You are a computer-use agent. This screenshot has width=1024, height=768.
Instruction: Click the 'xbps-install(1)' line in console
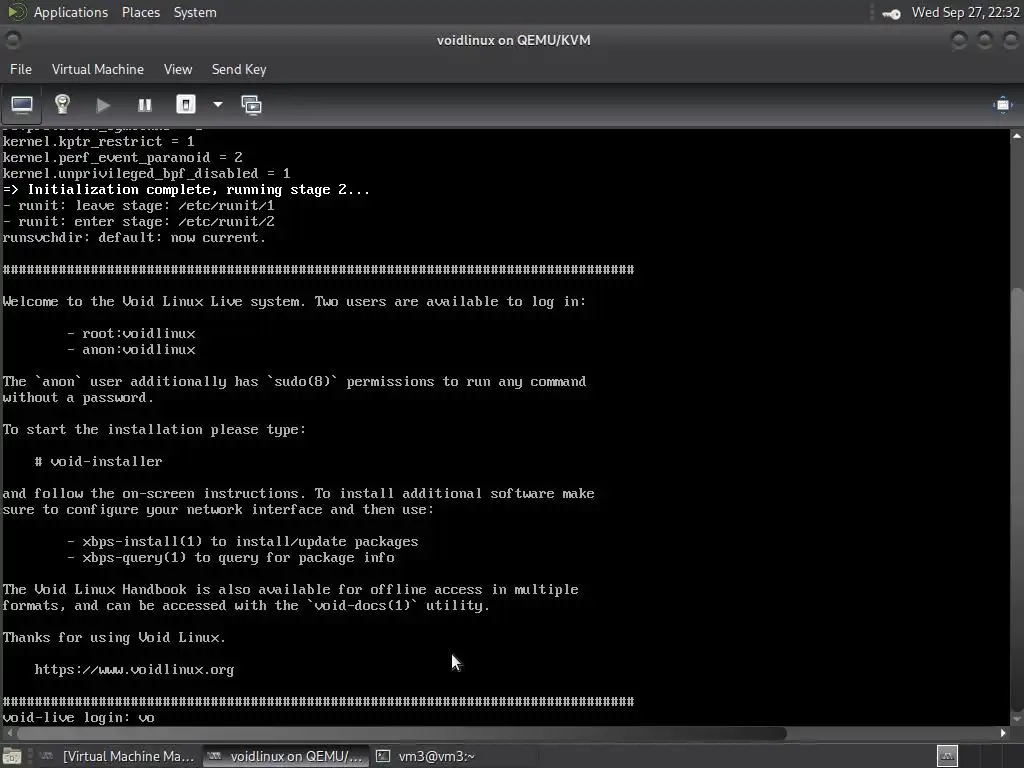pyautogui.click(x=242, y=541)
